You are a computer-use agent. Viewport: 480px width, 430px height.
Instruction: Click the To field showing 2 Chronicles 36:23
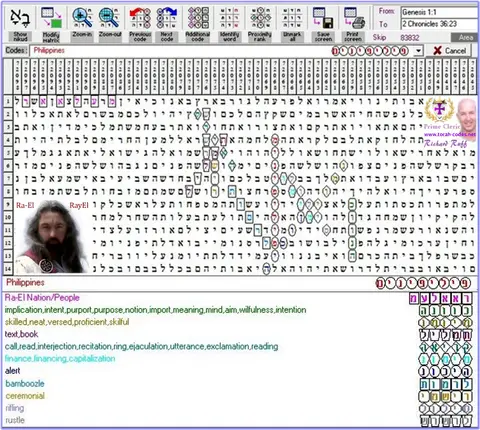point(439,24)
